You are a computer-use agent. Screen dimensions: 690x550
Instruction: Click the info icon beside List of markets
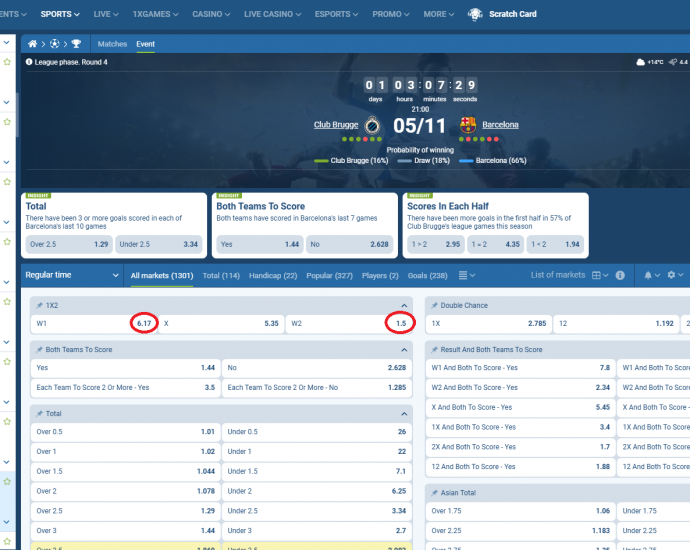click(x=620, y=275)
